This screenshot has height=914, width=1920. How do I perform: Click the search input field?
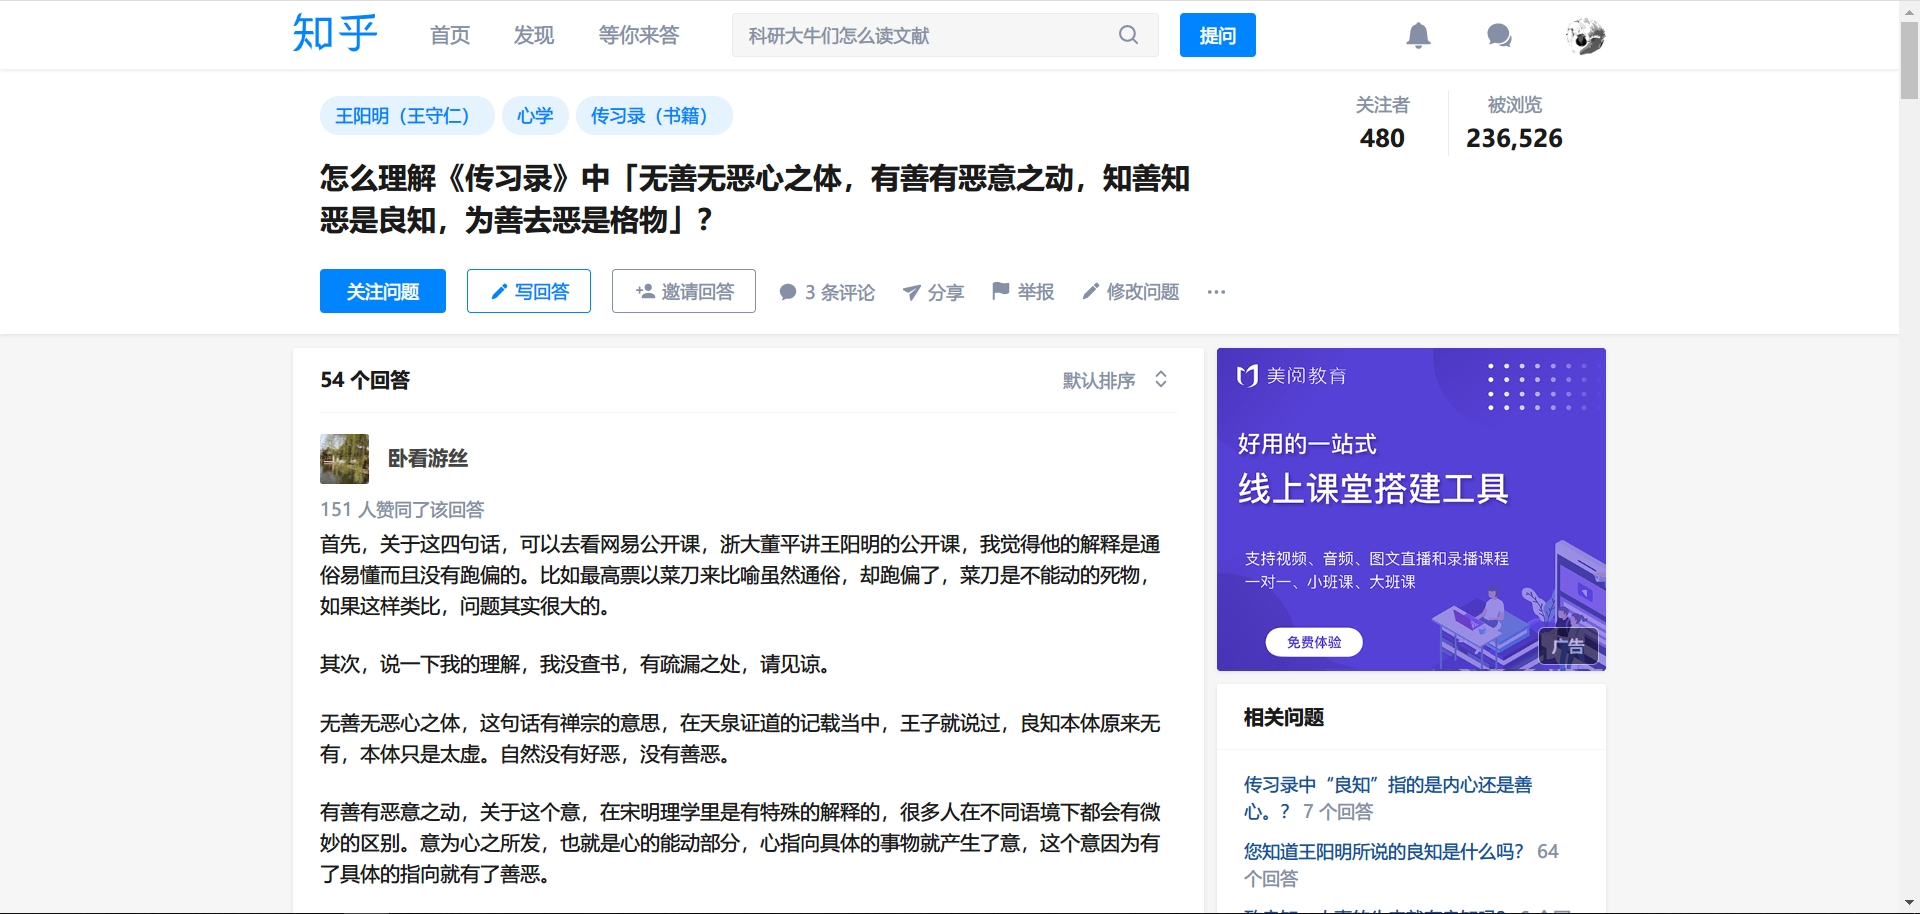[920, 35]
